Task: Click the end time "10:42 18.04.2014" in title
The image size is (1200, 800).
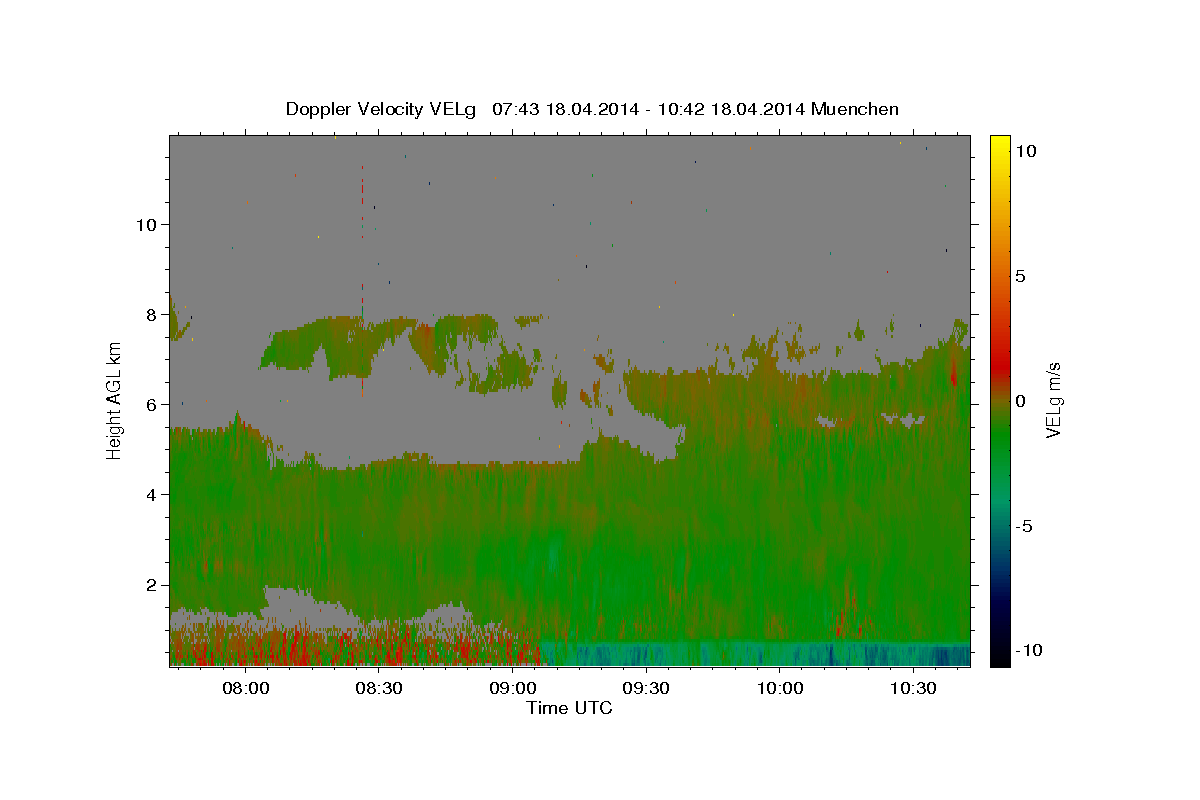Action: pos(732,109)
